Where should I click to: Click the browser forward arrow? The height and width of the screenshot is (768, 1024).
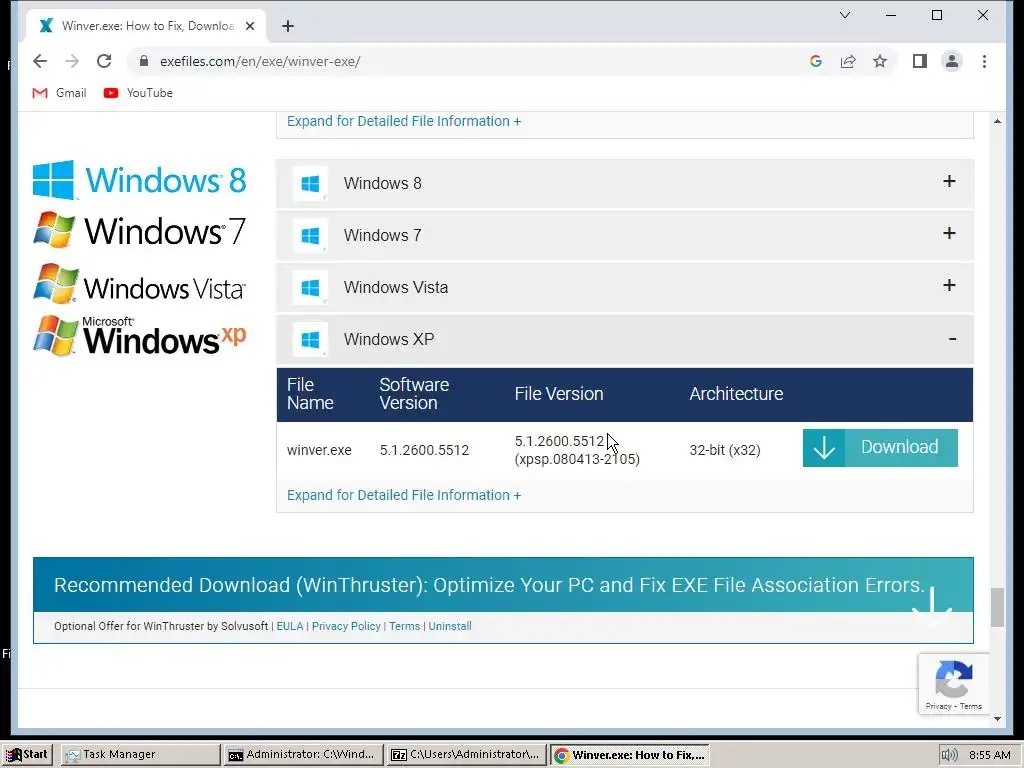click(72, 61)
